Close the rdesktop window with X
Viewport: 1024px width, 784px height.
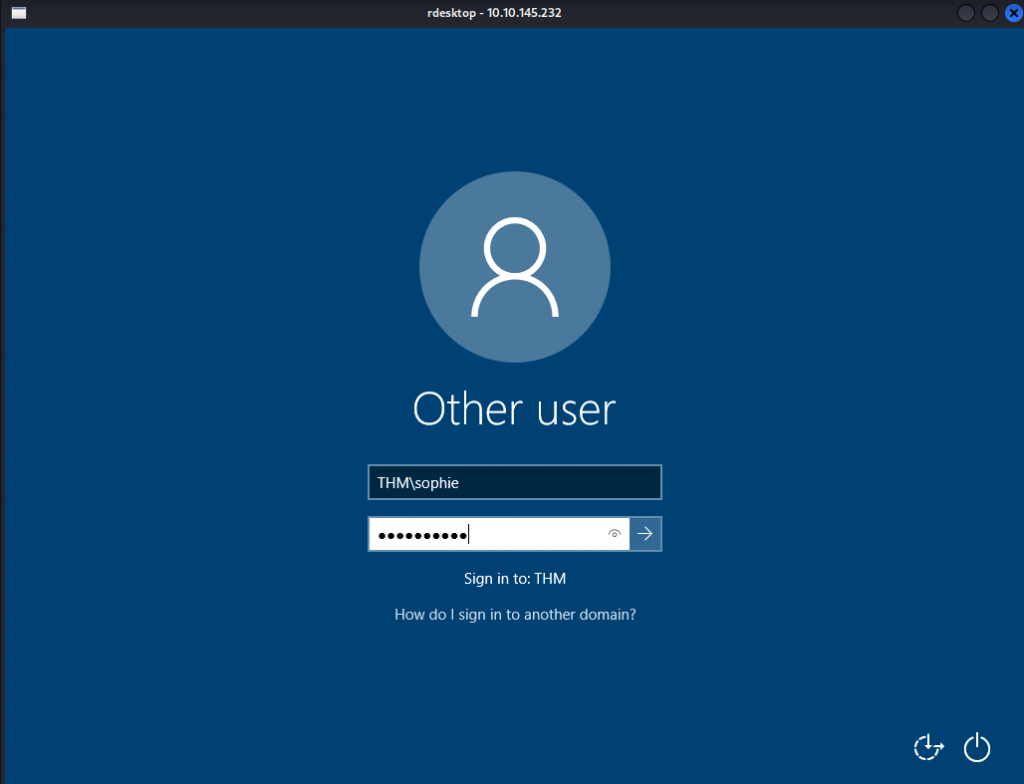(1011, 13)
